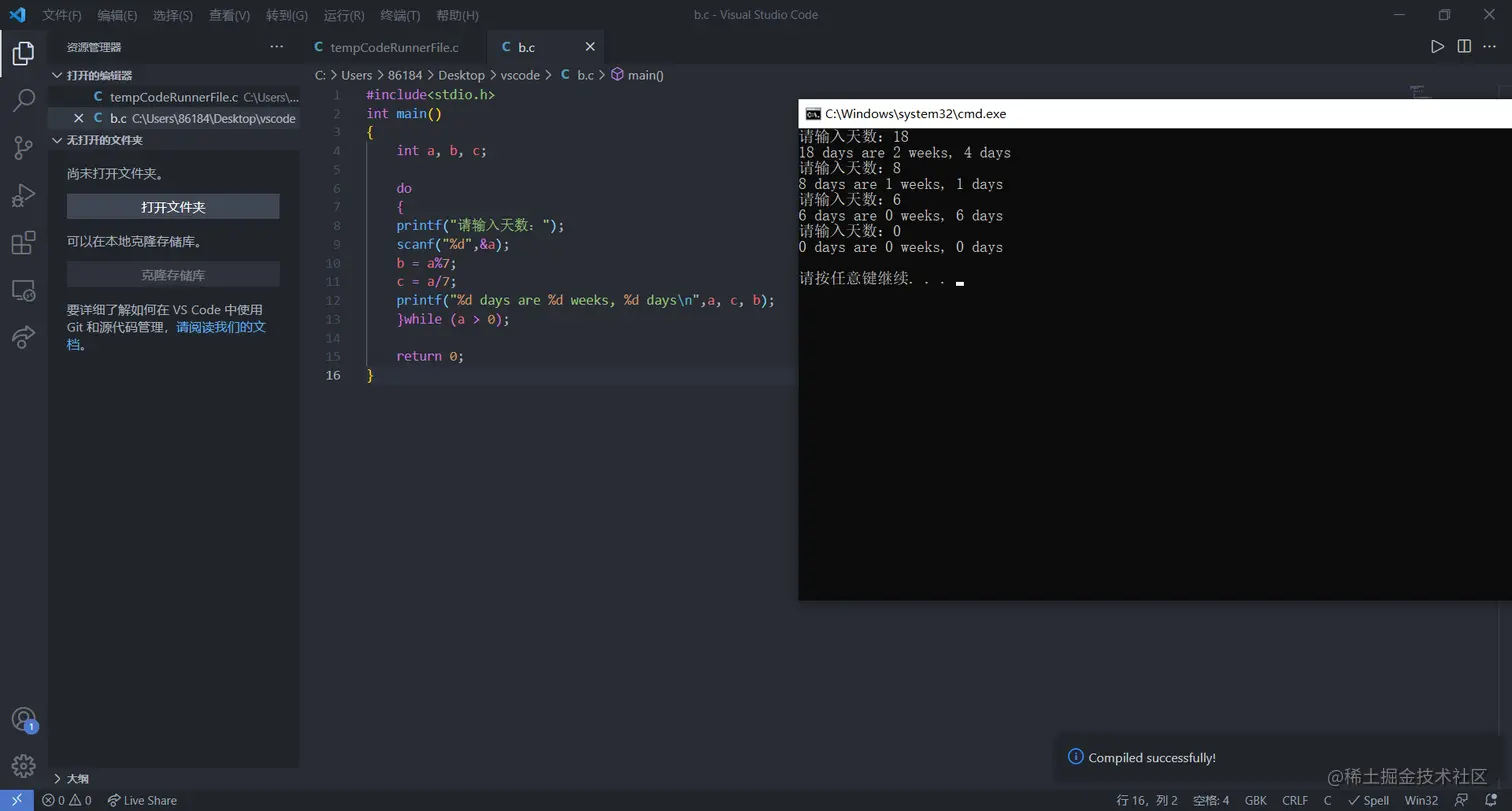Open the Manage gear settings icon
Viewport: 1512px width, 811px height.
pyautogui.click(x=23, y=765)
